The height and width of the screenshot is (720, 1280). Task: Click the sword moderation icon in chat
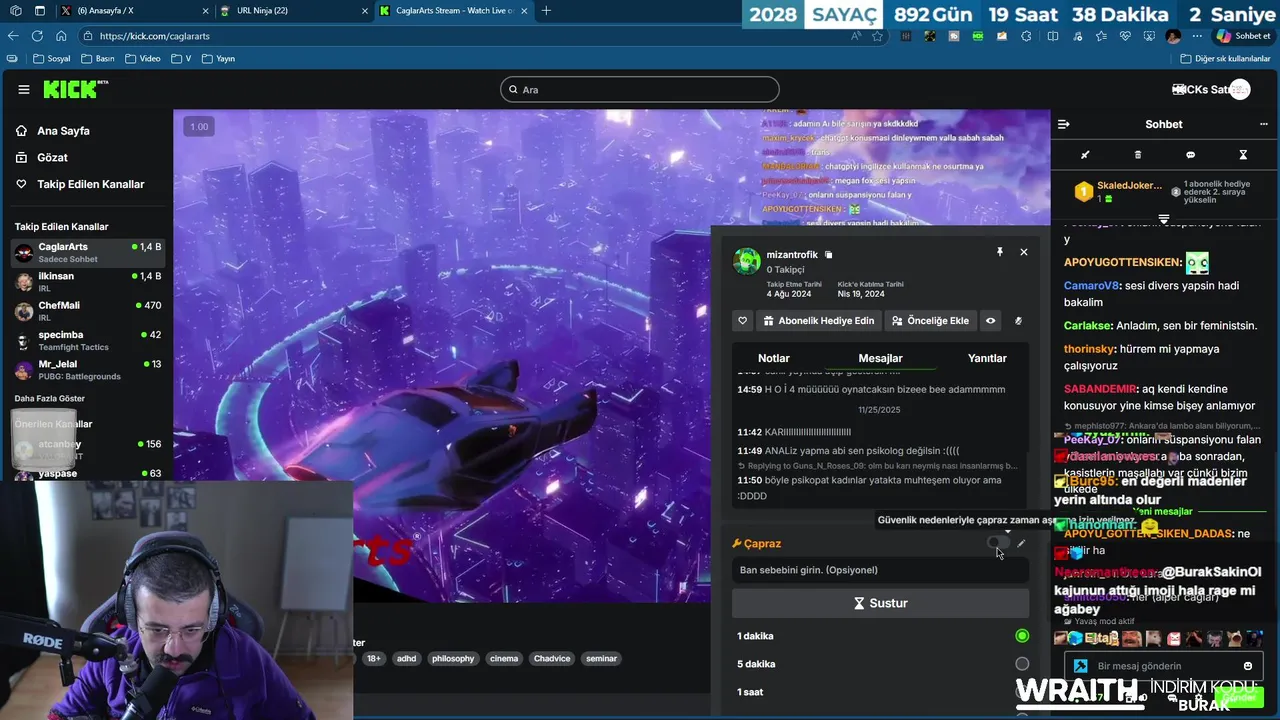[x=1085, y=155]
